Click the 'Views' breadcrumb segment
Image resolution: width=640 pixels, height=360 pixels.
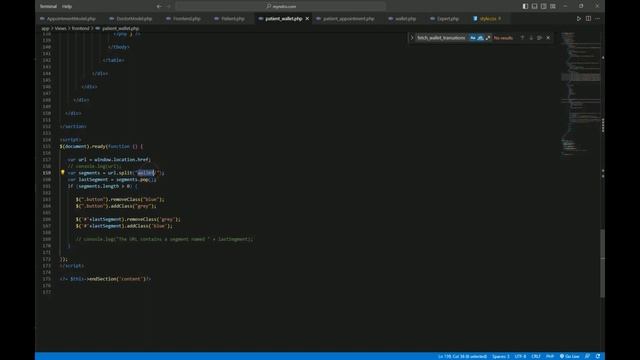pyautogui.click(x=60, y=29)
